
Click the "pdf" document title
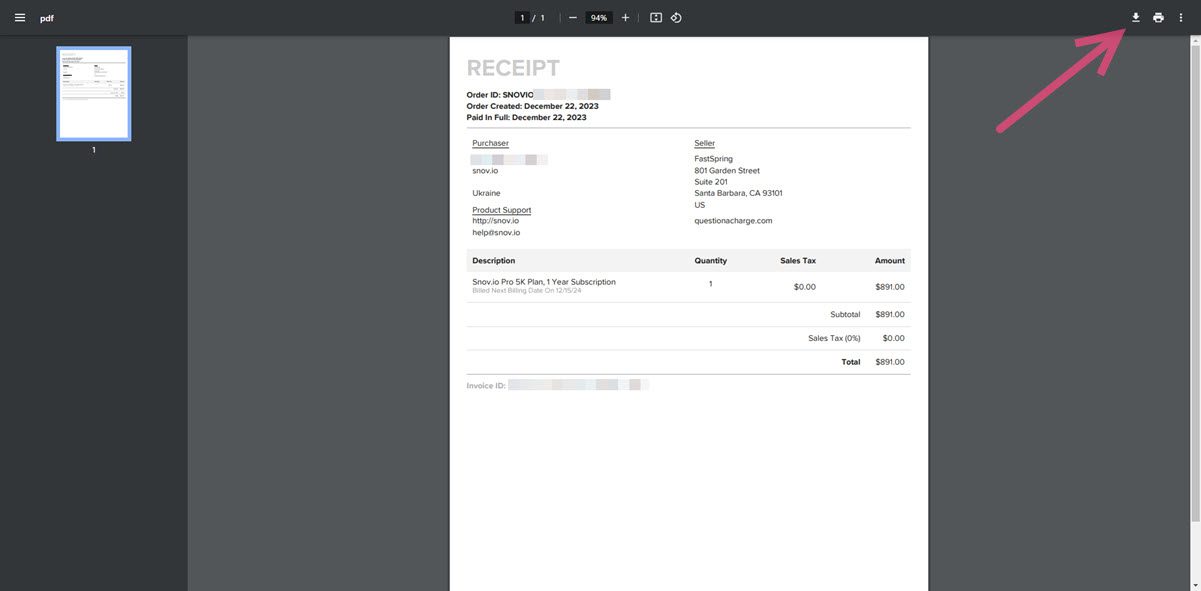(47, 18)
